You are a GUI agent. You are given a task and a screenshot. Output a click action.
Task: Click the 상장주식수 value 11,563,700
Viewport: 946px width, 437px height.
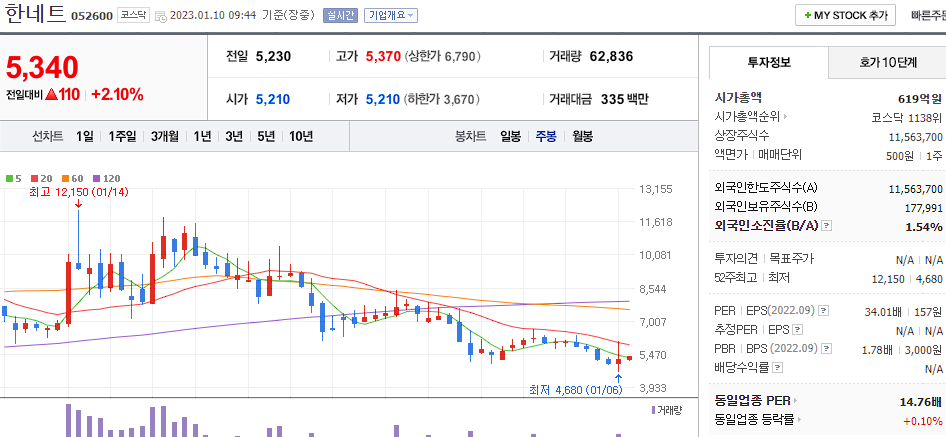pos(915,137)
